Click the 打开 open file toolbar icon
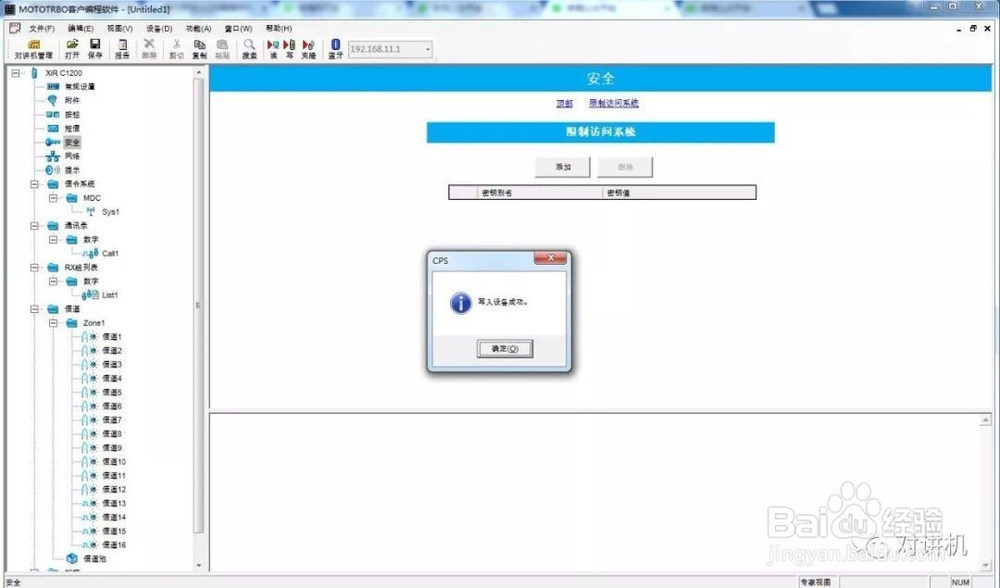 coord(72,49)
